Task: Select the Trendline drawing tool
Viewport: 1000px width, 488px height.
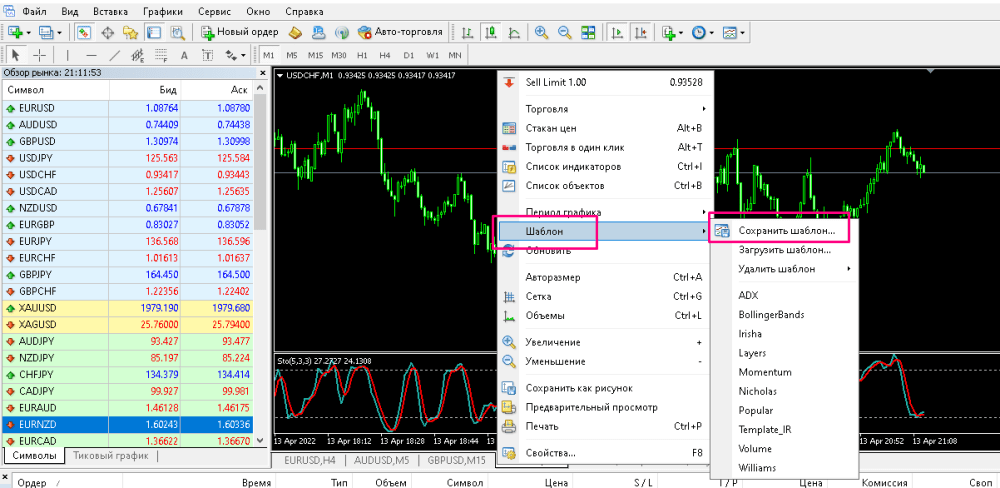Action: (115, 55)
